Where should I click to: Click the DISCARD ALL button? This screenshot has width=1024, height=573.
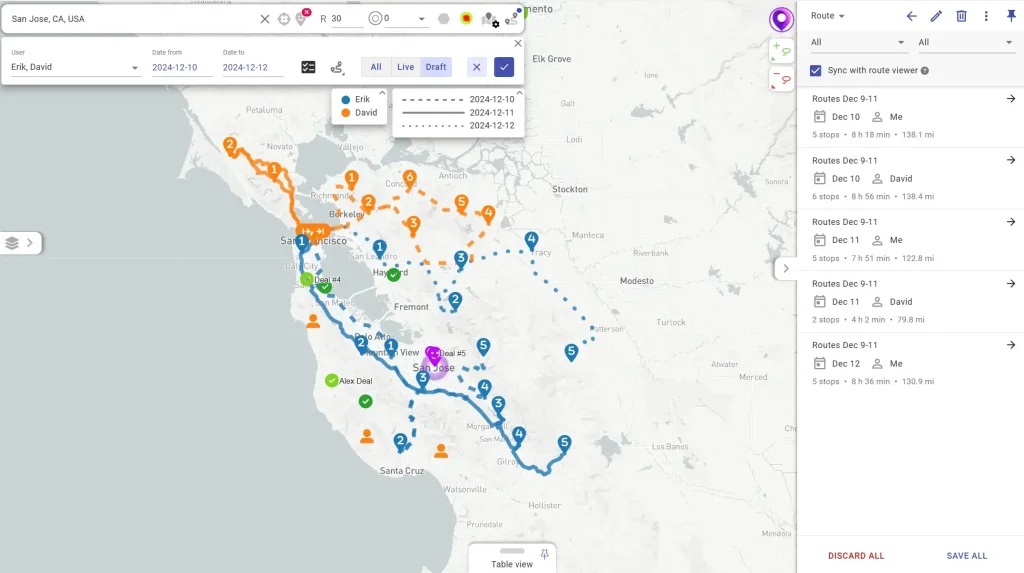[x=856, y=556]
